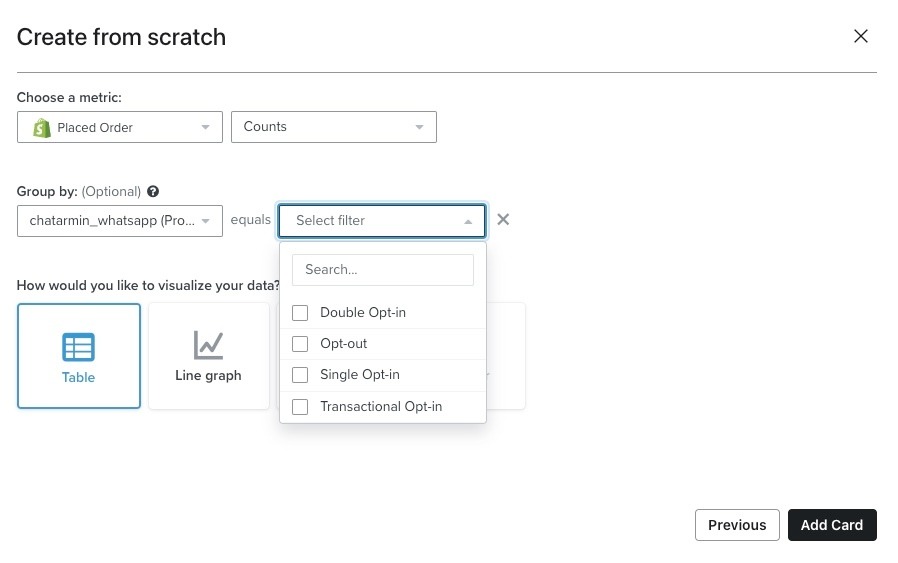Check the Double Opt-in checkbox
The height and width of the screenshot is (563, 898).
pos(300,313)
